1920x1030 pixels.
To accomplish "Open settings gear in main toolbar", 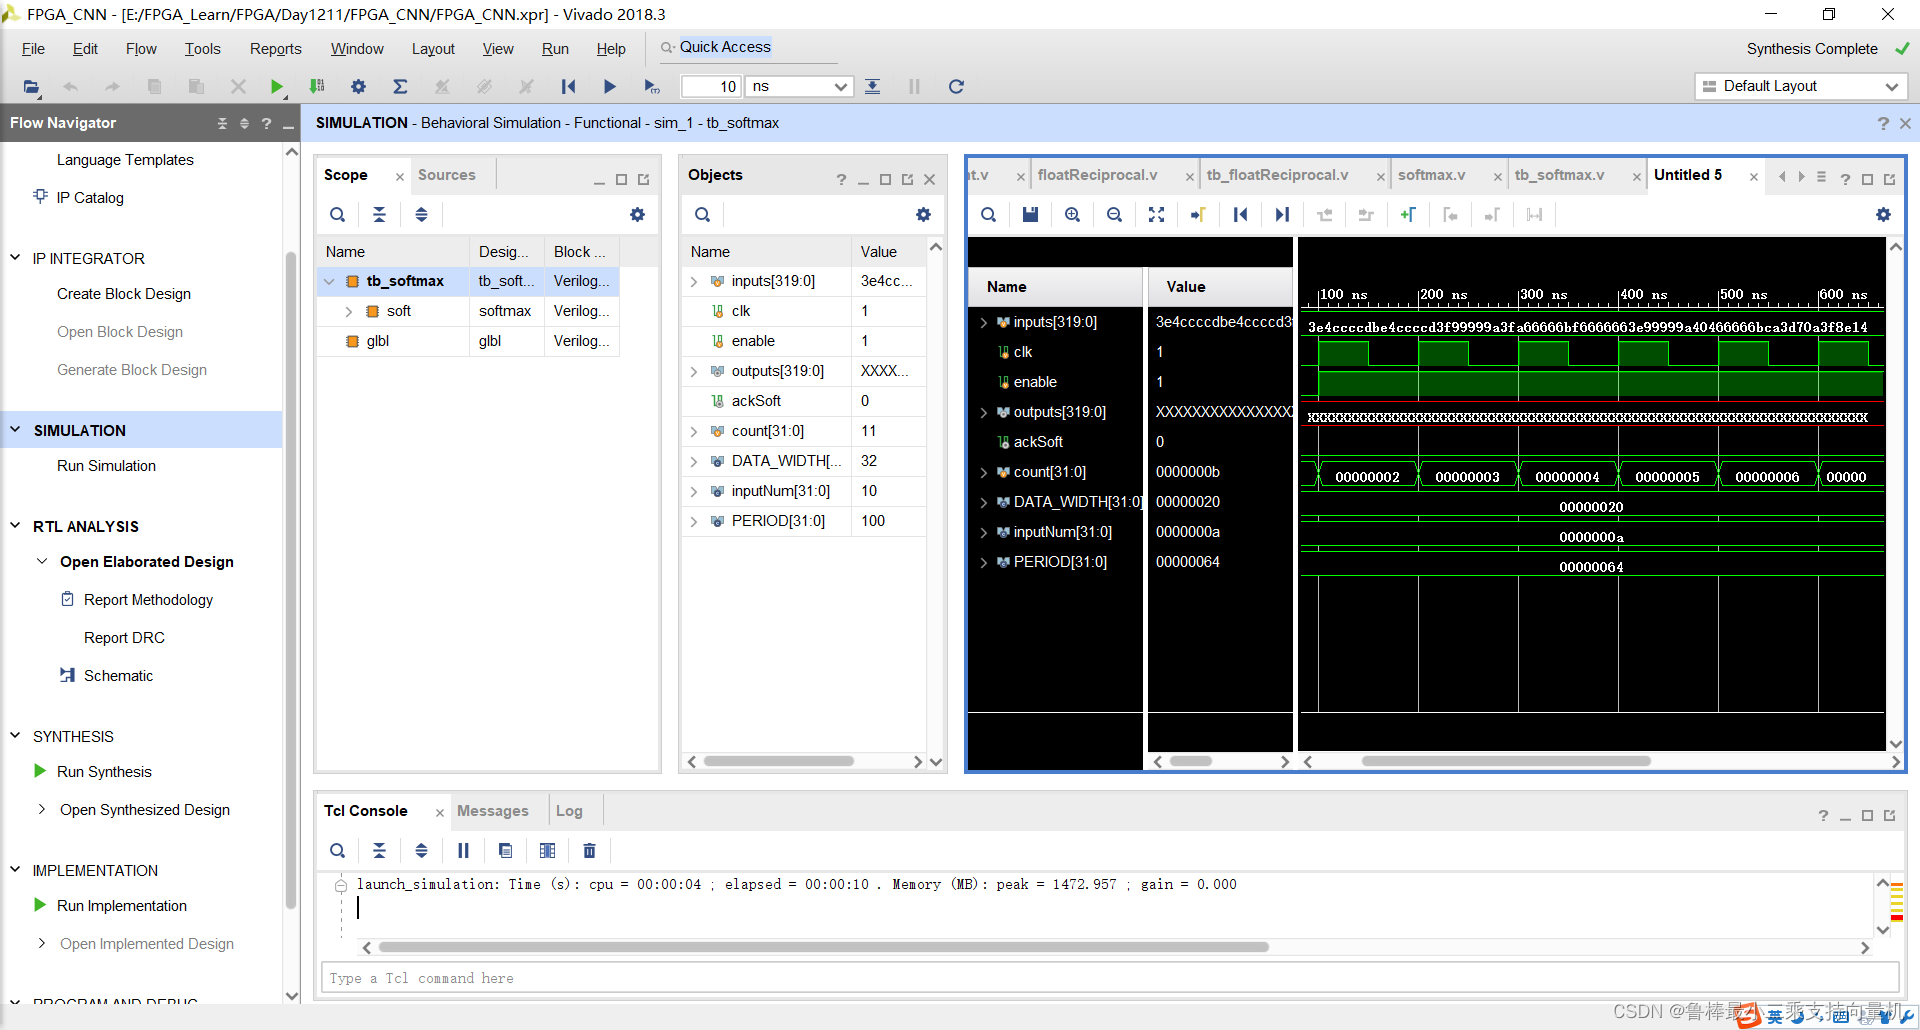I will pos(358,87).
